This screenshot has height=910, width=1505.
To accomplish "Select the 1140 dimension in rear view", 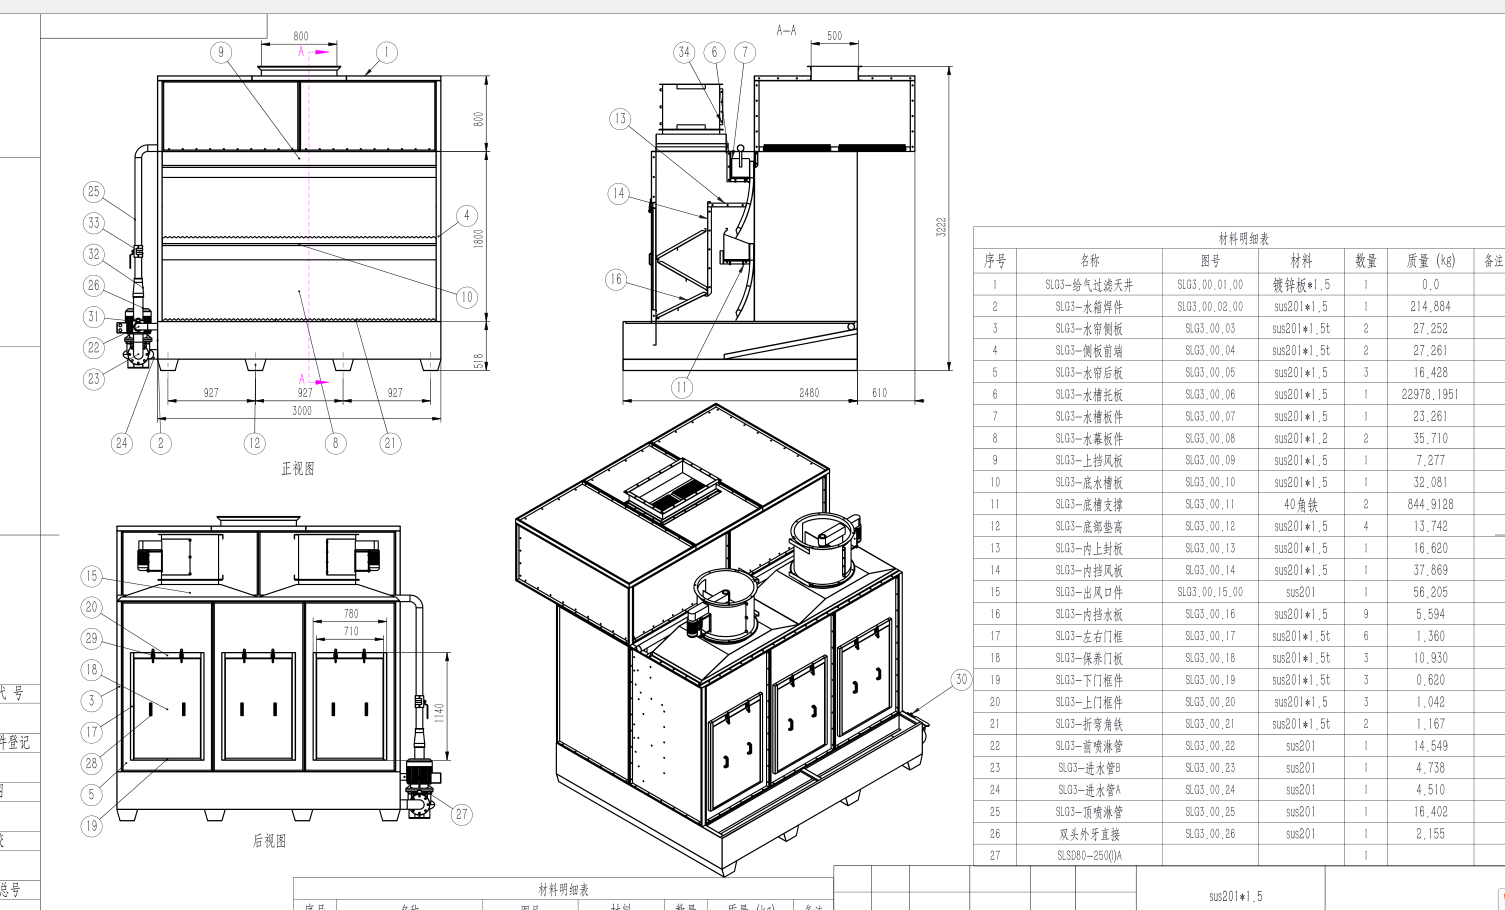I will [439, 714].
